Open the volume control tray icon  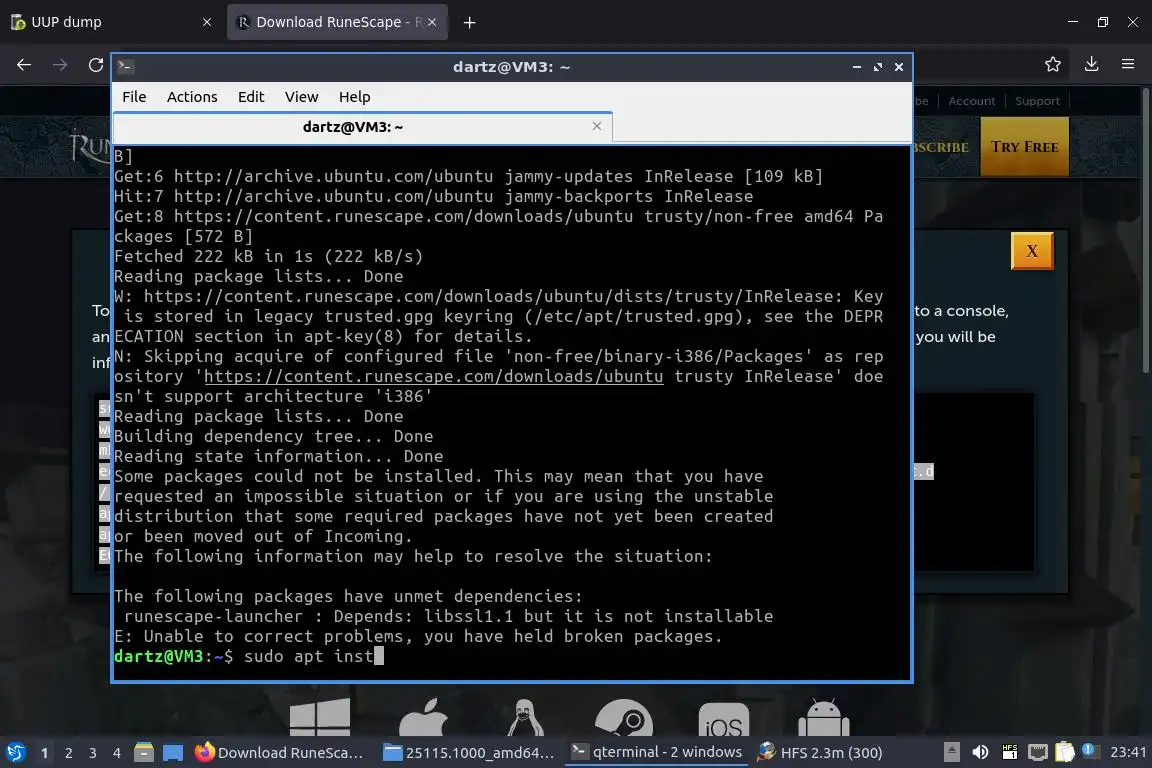click(x=980, y=752)
